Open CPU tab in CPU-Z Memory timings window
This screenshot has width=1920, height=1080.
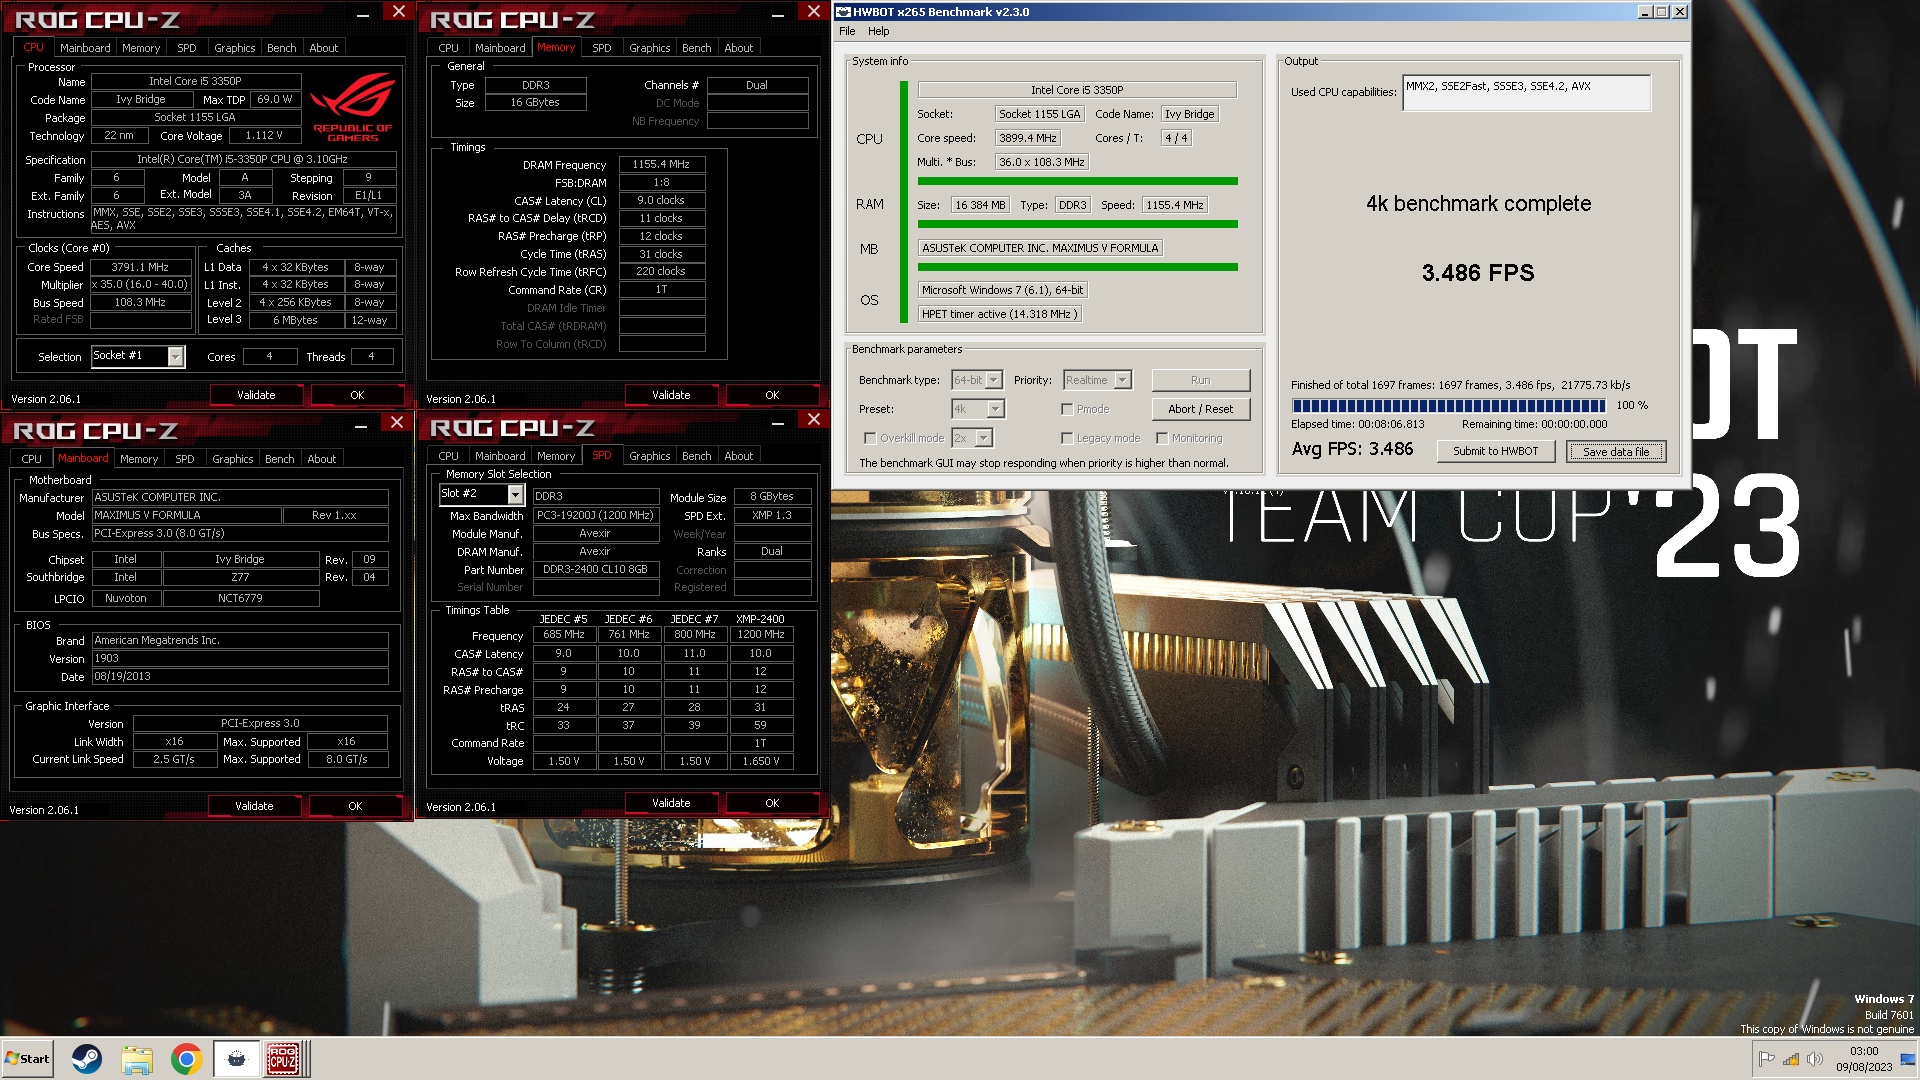pyautogui.click(x=448, y=48)
